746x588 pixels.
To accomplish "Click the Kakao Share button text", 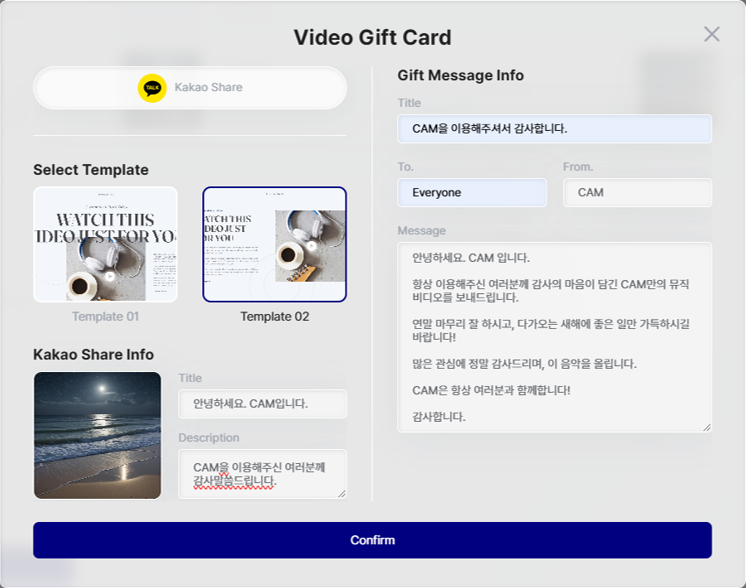I will (x=208, y=88).
